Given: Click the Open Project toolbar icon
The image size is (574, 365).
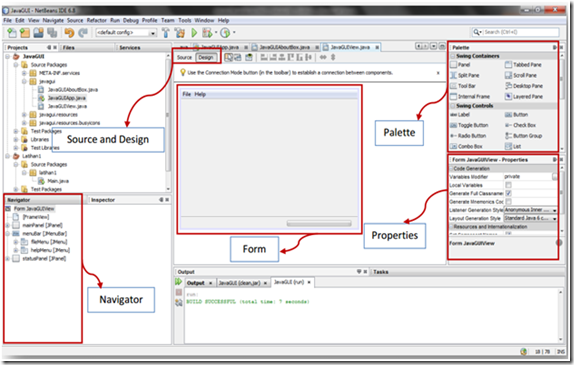Looking at the screenshot, I should tap(38, 33).
